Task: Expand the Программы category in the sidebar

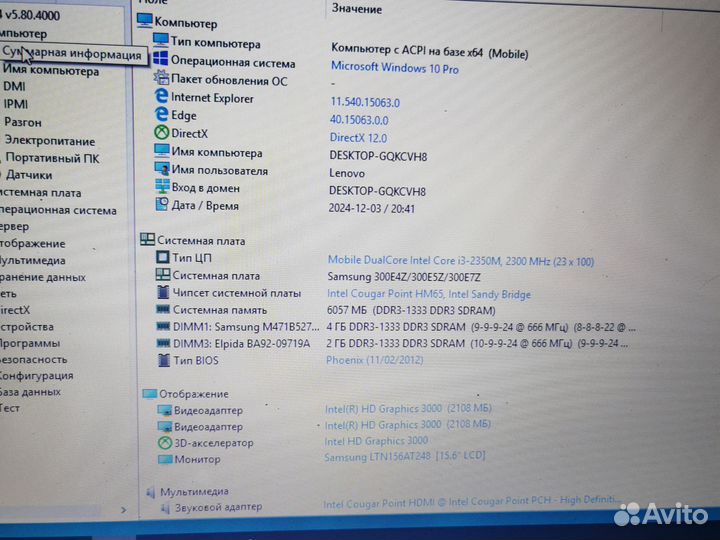Action: coord(30,343)
